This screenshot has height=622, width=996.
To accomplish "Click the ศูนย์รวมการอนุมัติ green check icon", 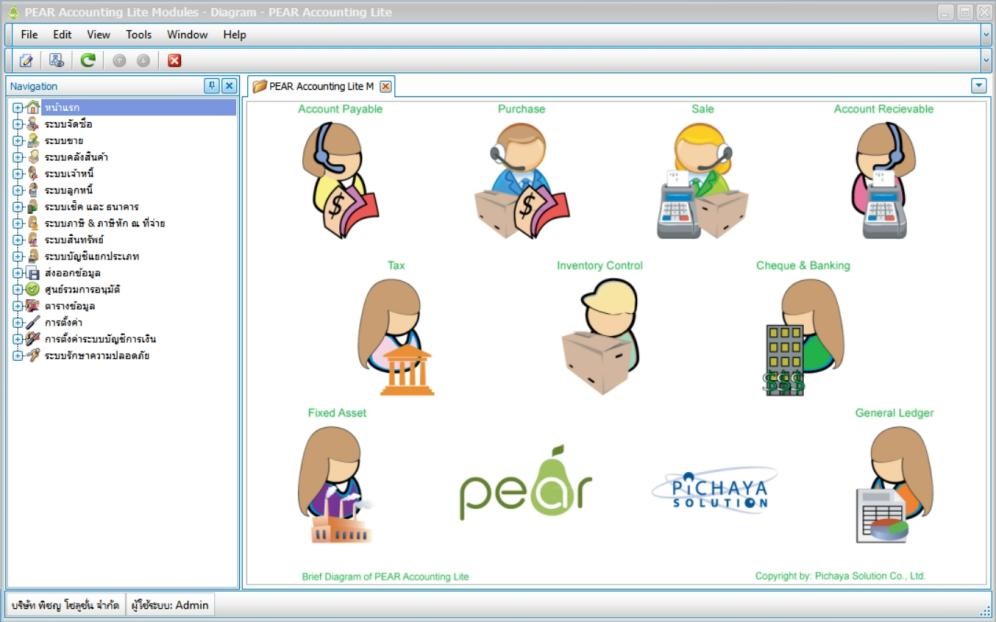I will coord(33,290).
